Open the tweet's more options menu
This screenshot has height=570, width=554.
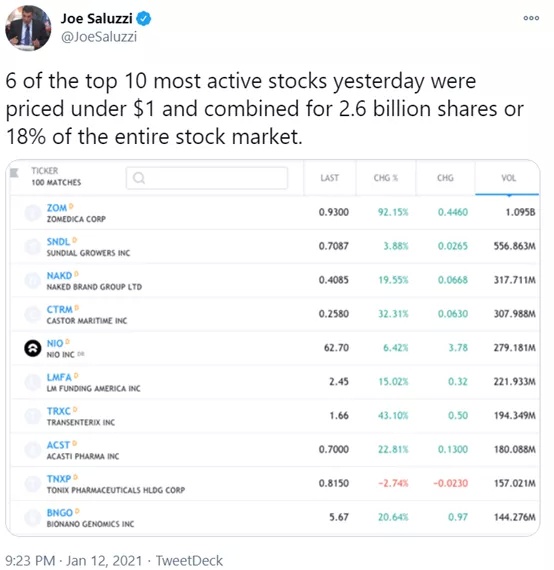point(531,18)
